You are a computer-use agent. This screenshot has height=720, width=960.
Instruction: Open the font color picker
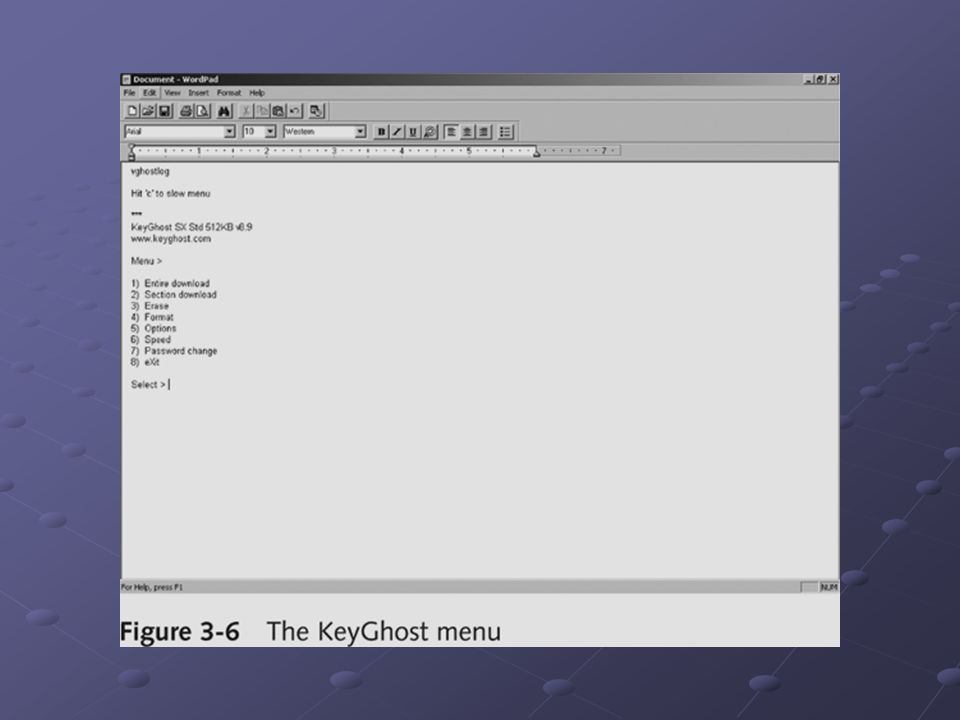tap(430, 132)
